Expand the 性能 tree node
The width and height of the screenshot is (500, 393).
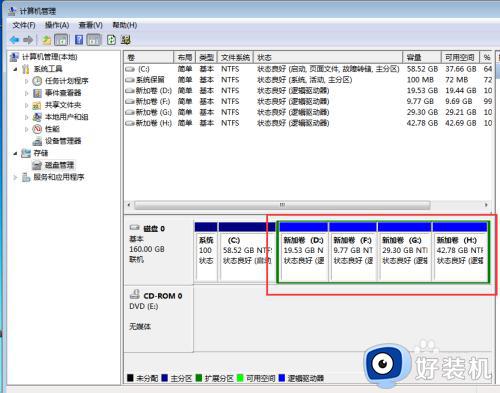tap(27, 129)
